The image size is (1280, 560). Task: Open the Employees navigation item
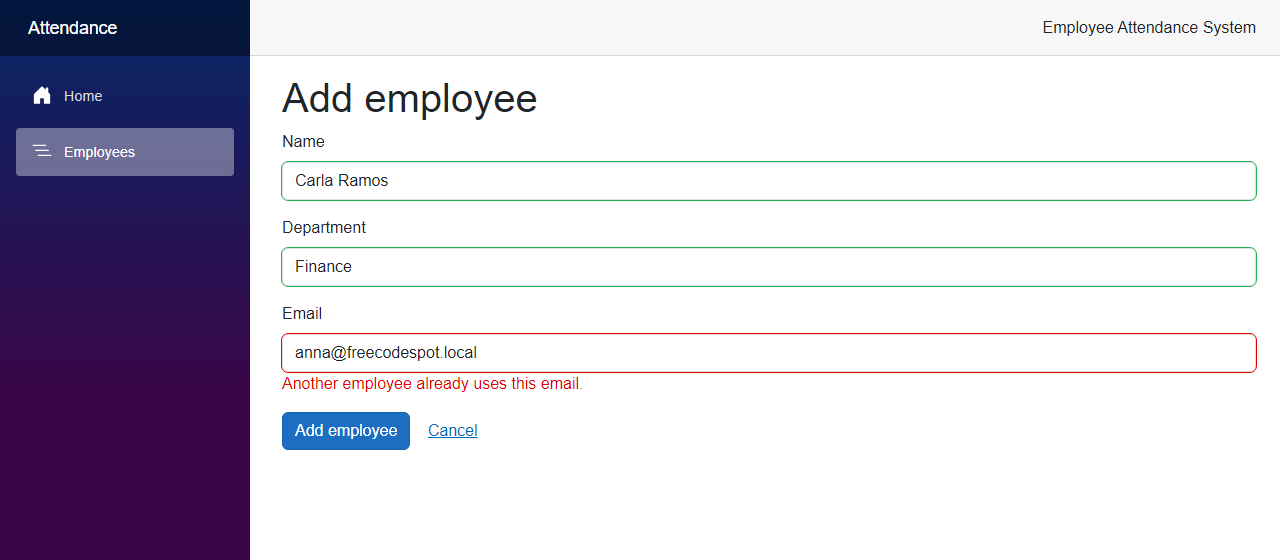(125, 152)
